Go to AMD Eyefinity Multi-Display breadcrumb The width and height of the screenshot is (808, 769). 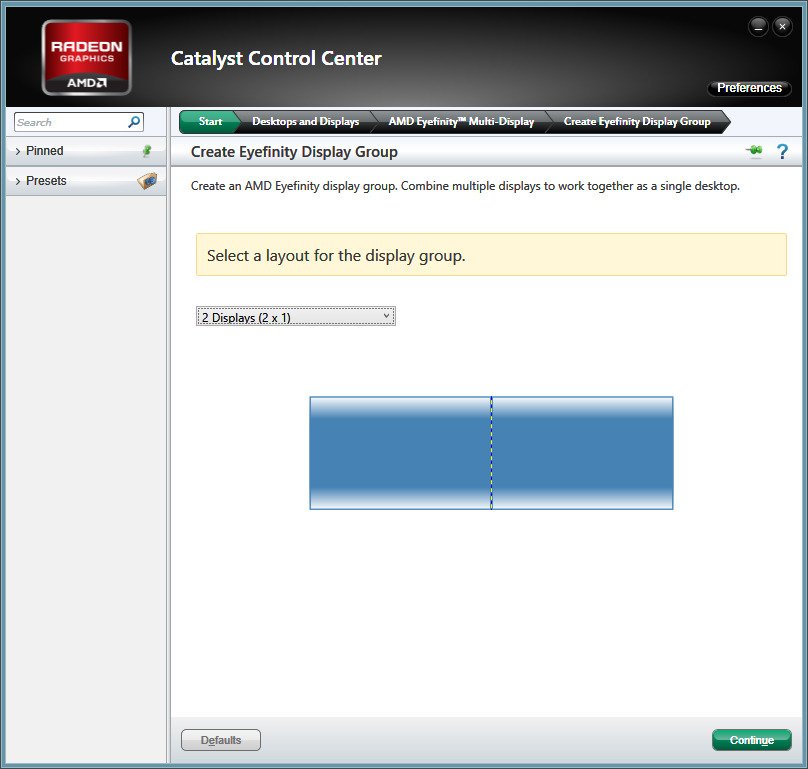[461, 122]
